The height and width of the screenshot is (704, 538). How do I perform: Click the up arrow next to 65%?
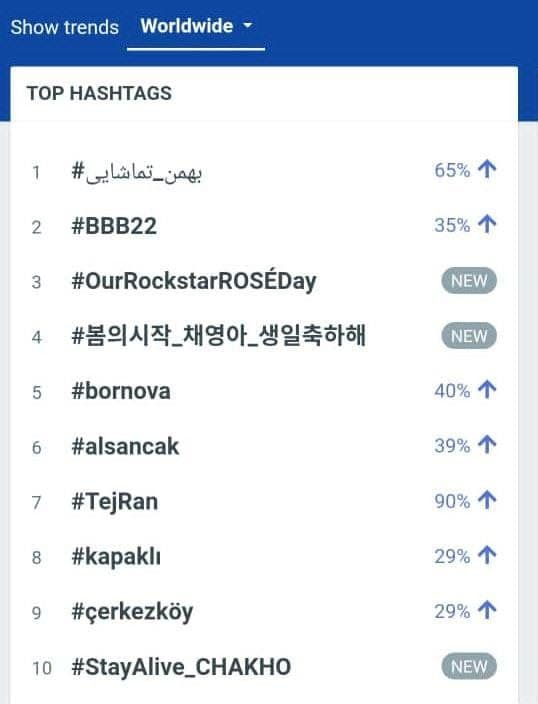487,170
